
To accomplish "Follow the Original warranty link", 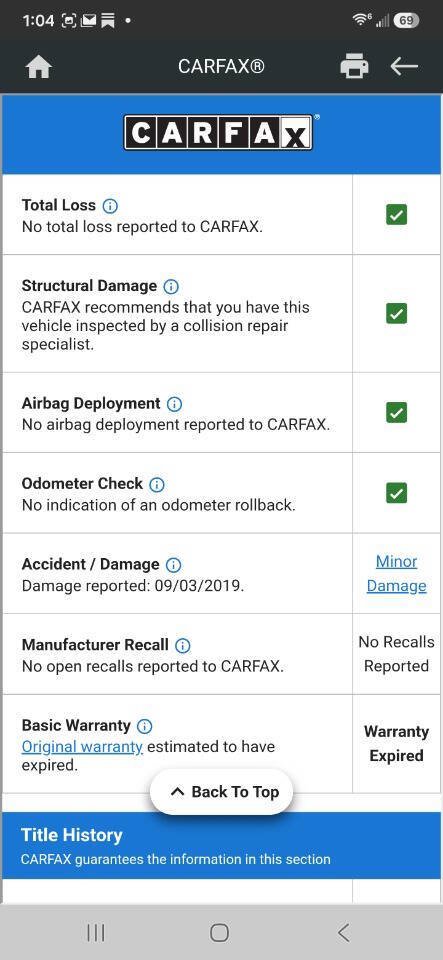I will pyautogui.click(x=82, y=747).
